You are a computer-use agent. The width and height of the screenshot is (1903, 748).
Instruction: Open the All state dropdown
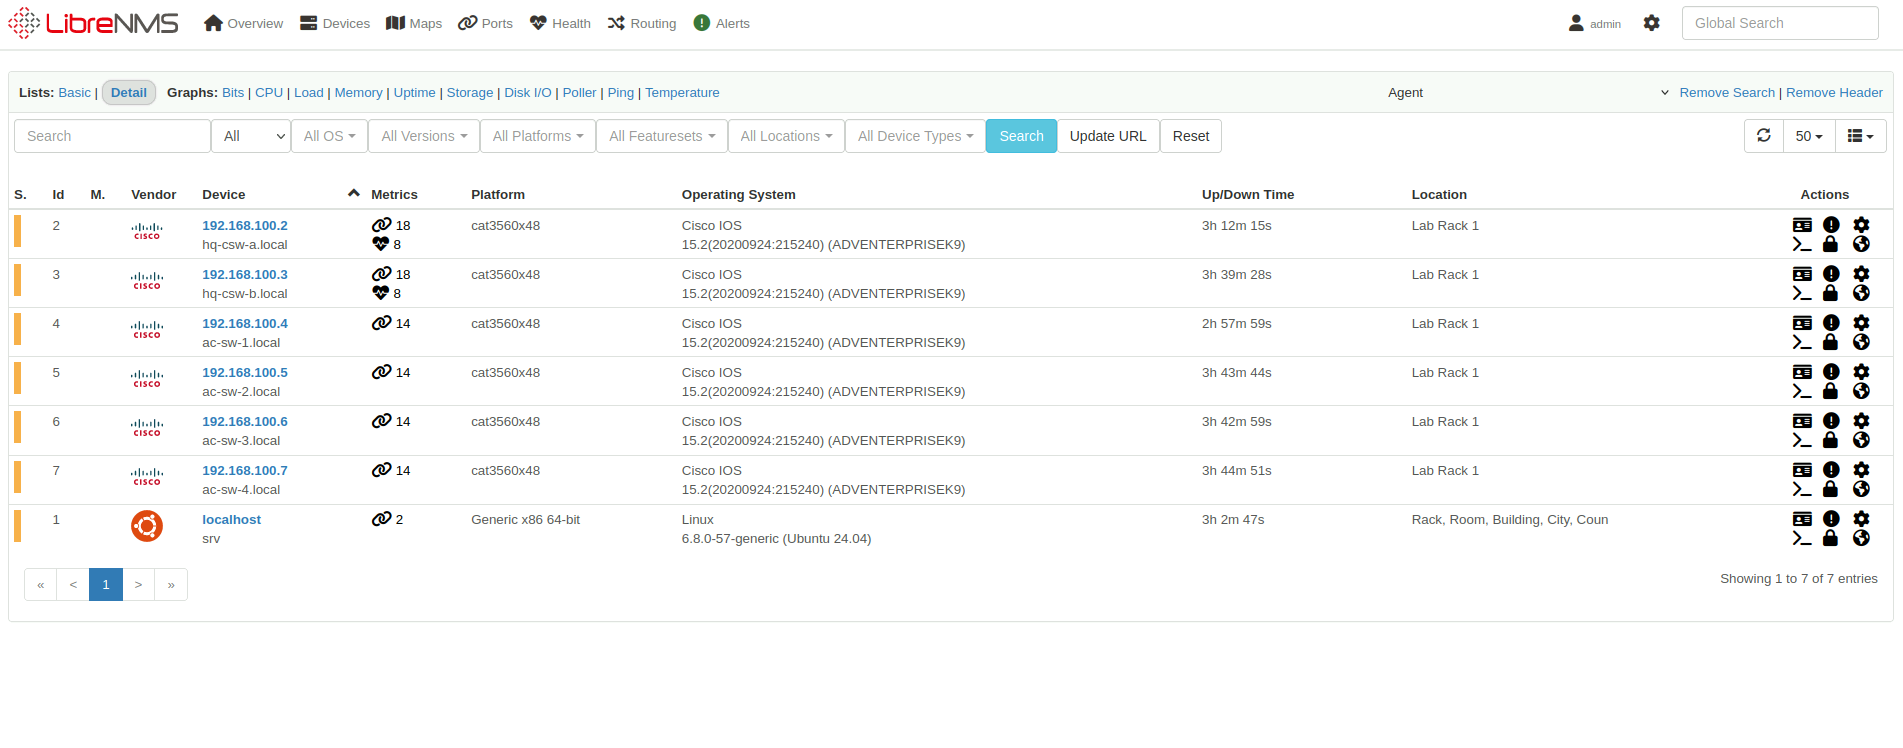coord(251,136)
